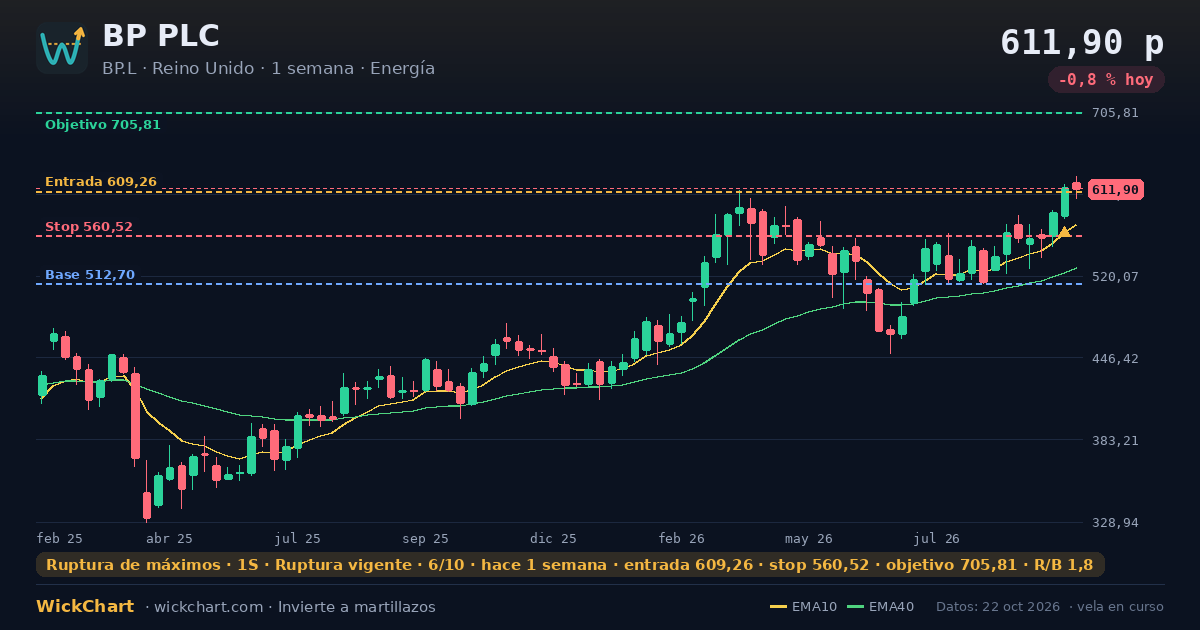Click the WickChart brand name in the footer

(x=85, y=607)
